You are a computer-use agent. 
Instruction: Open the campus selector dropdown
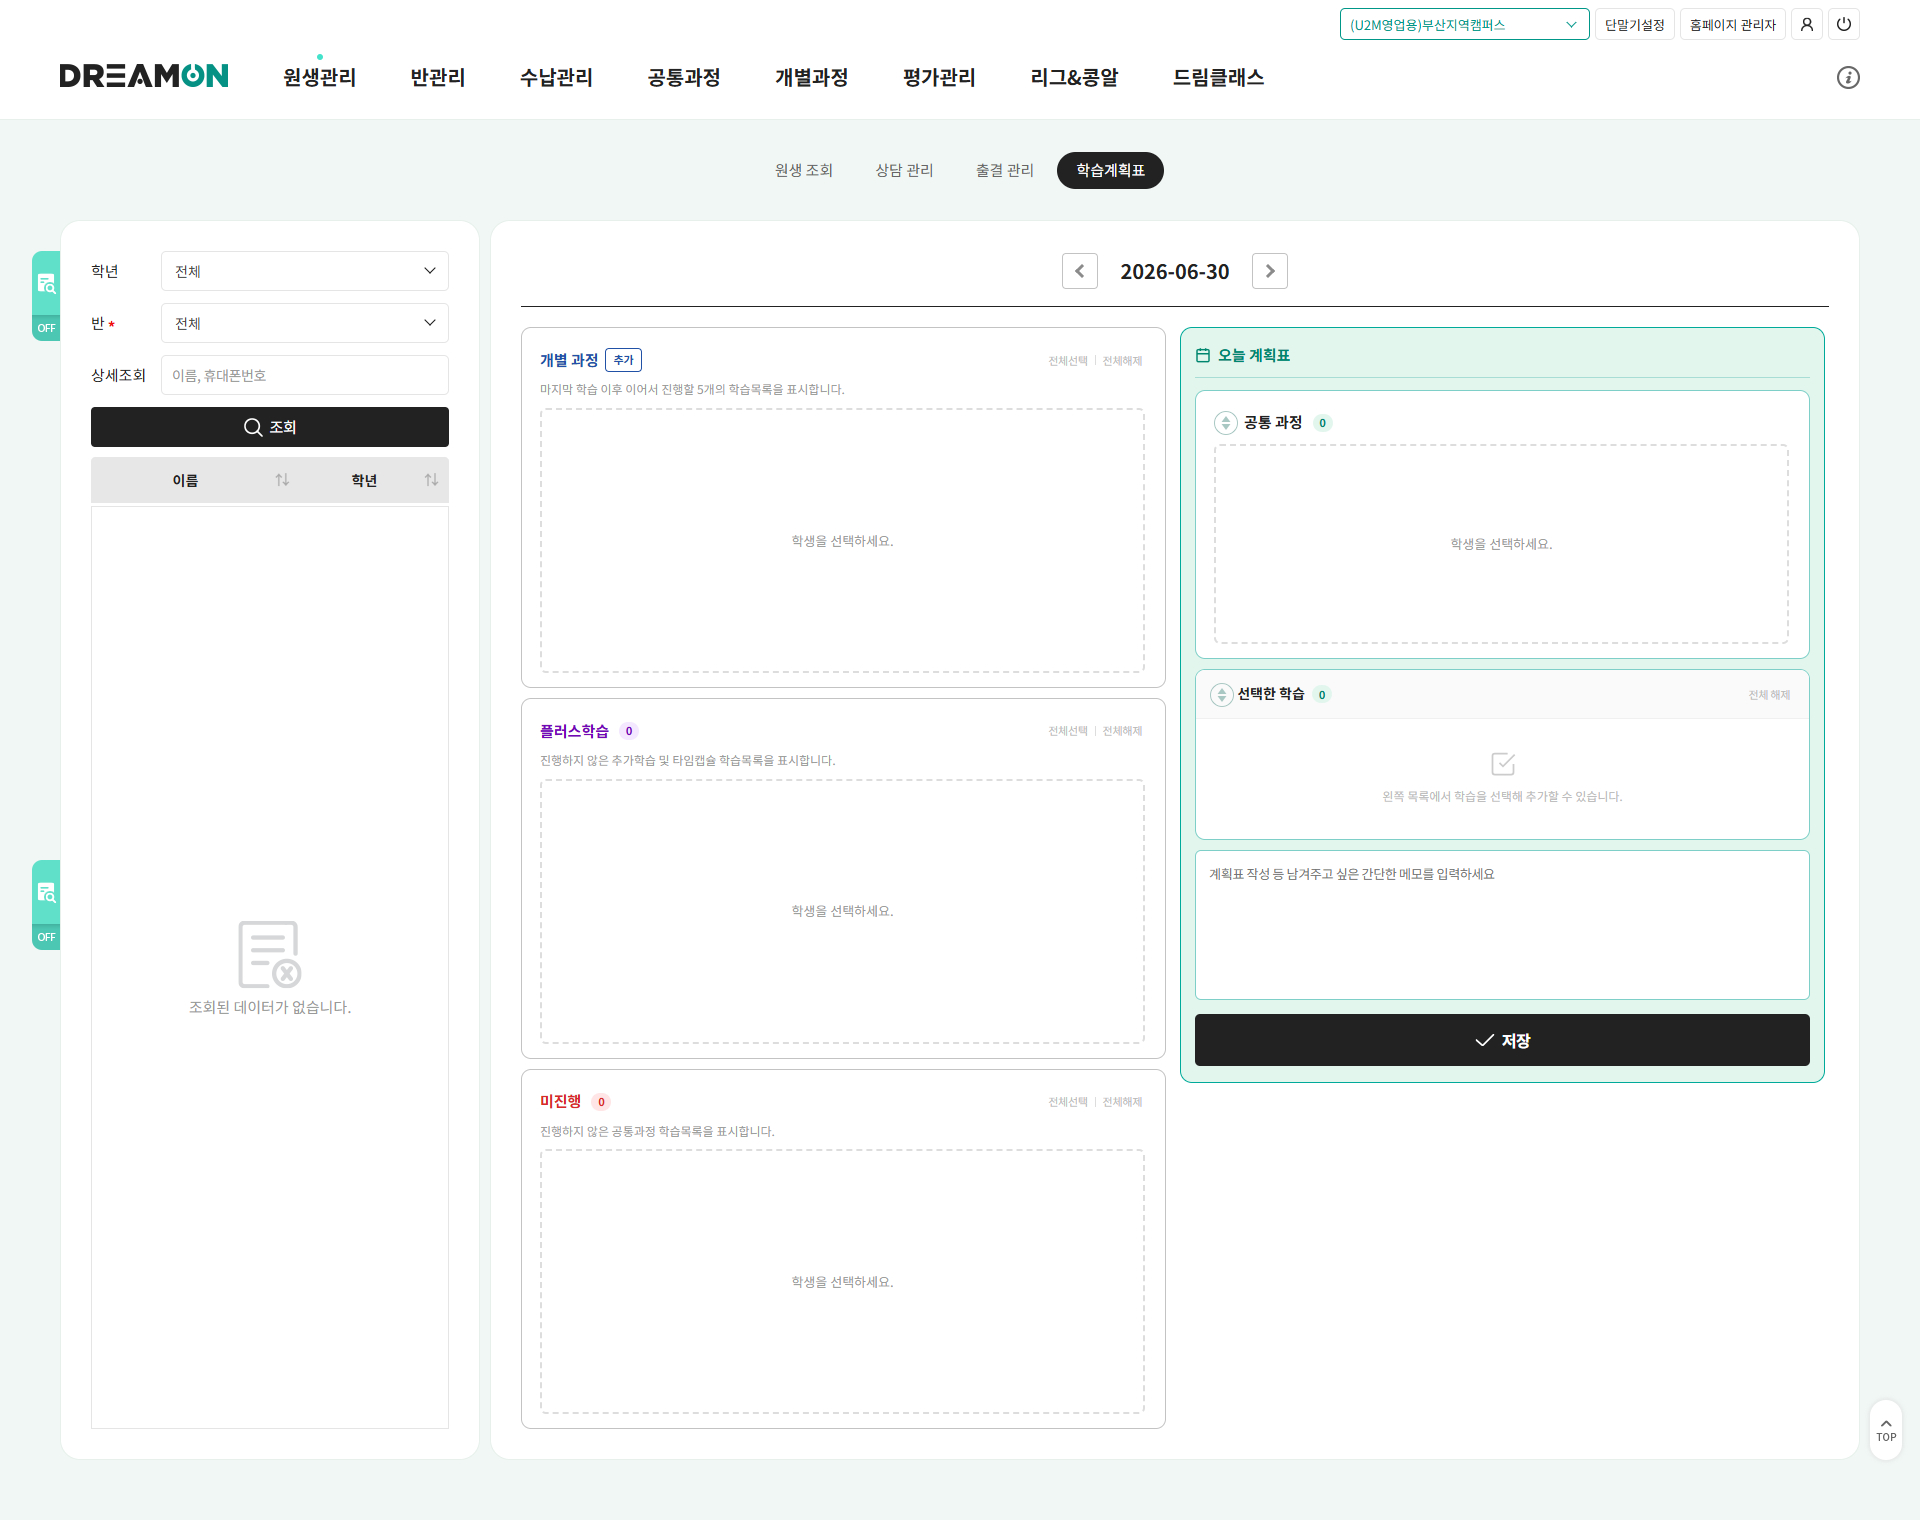pos(1464,24)
